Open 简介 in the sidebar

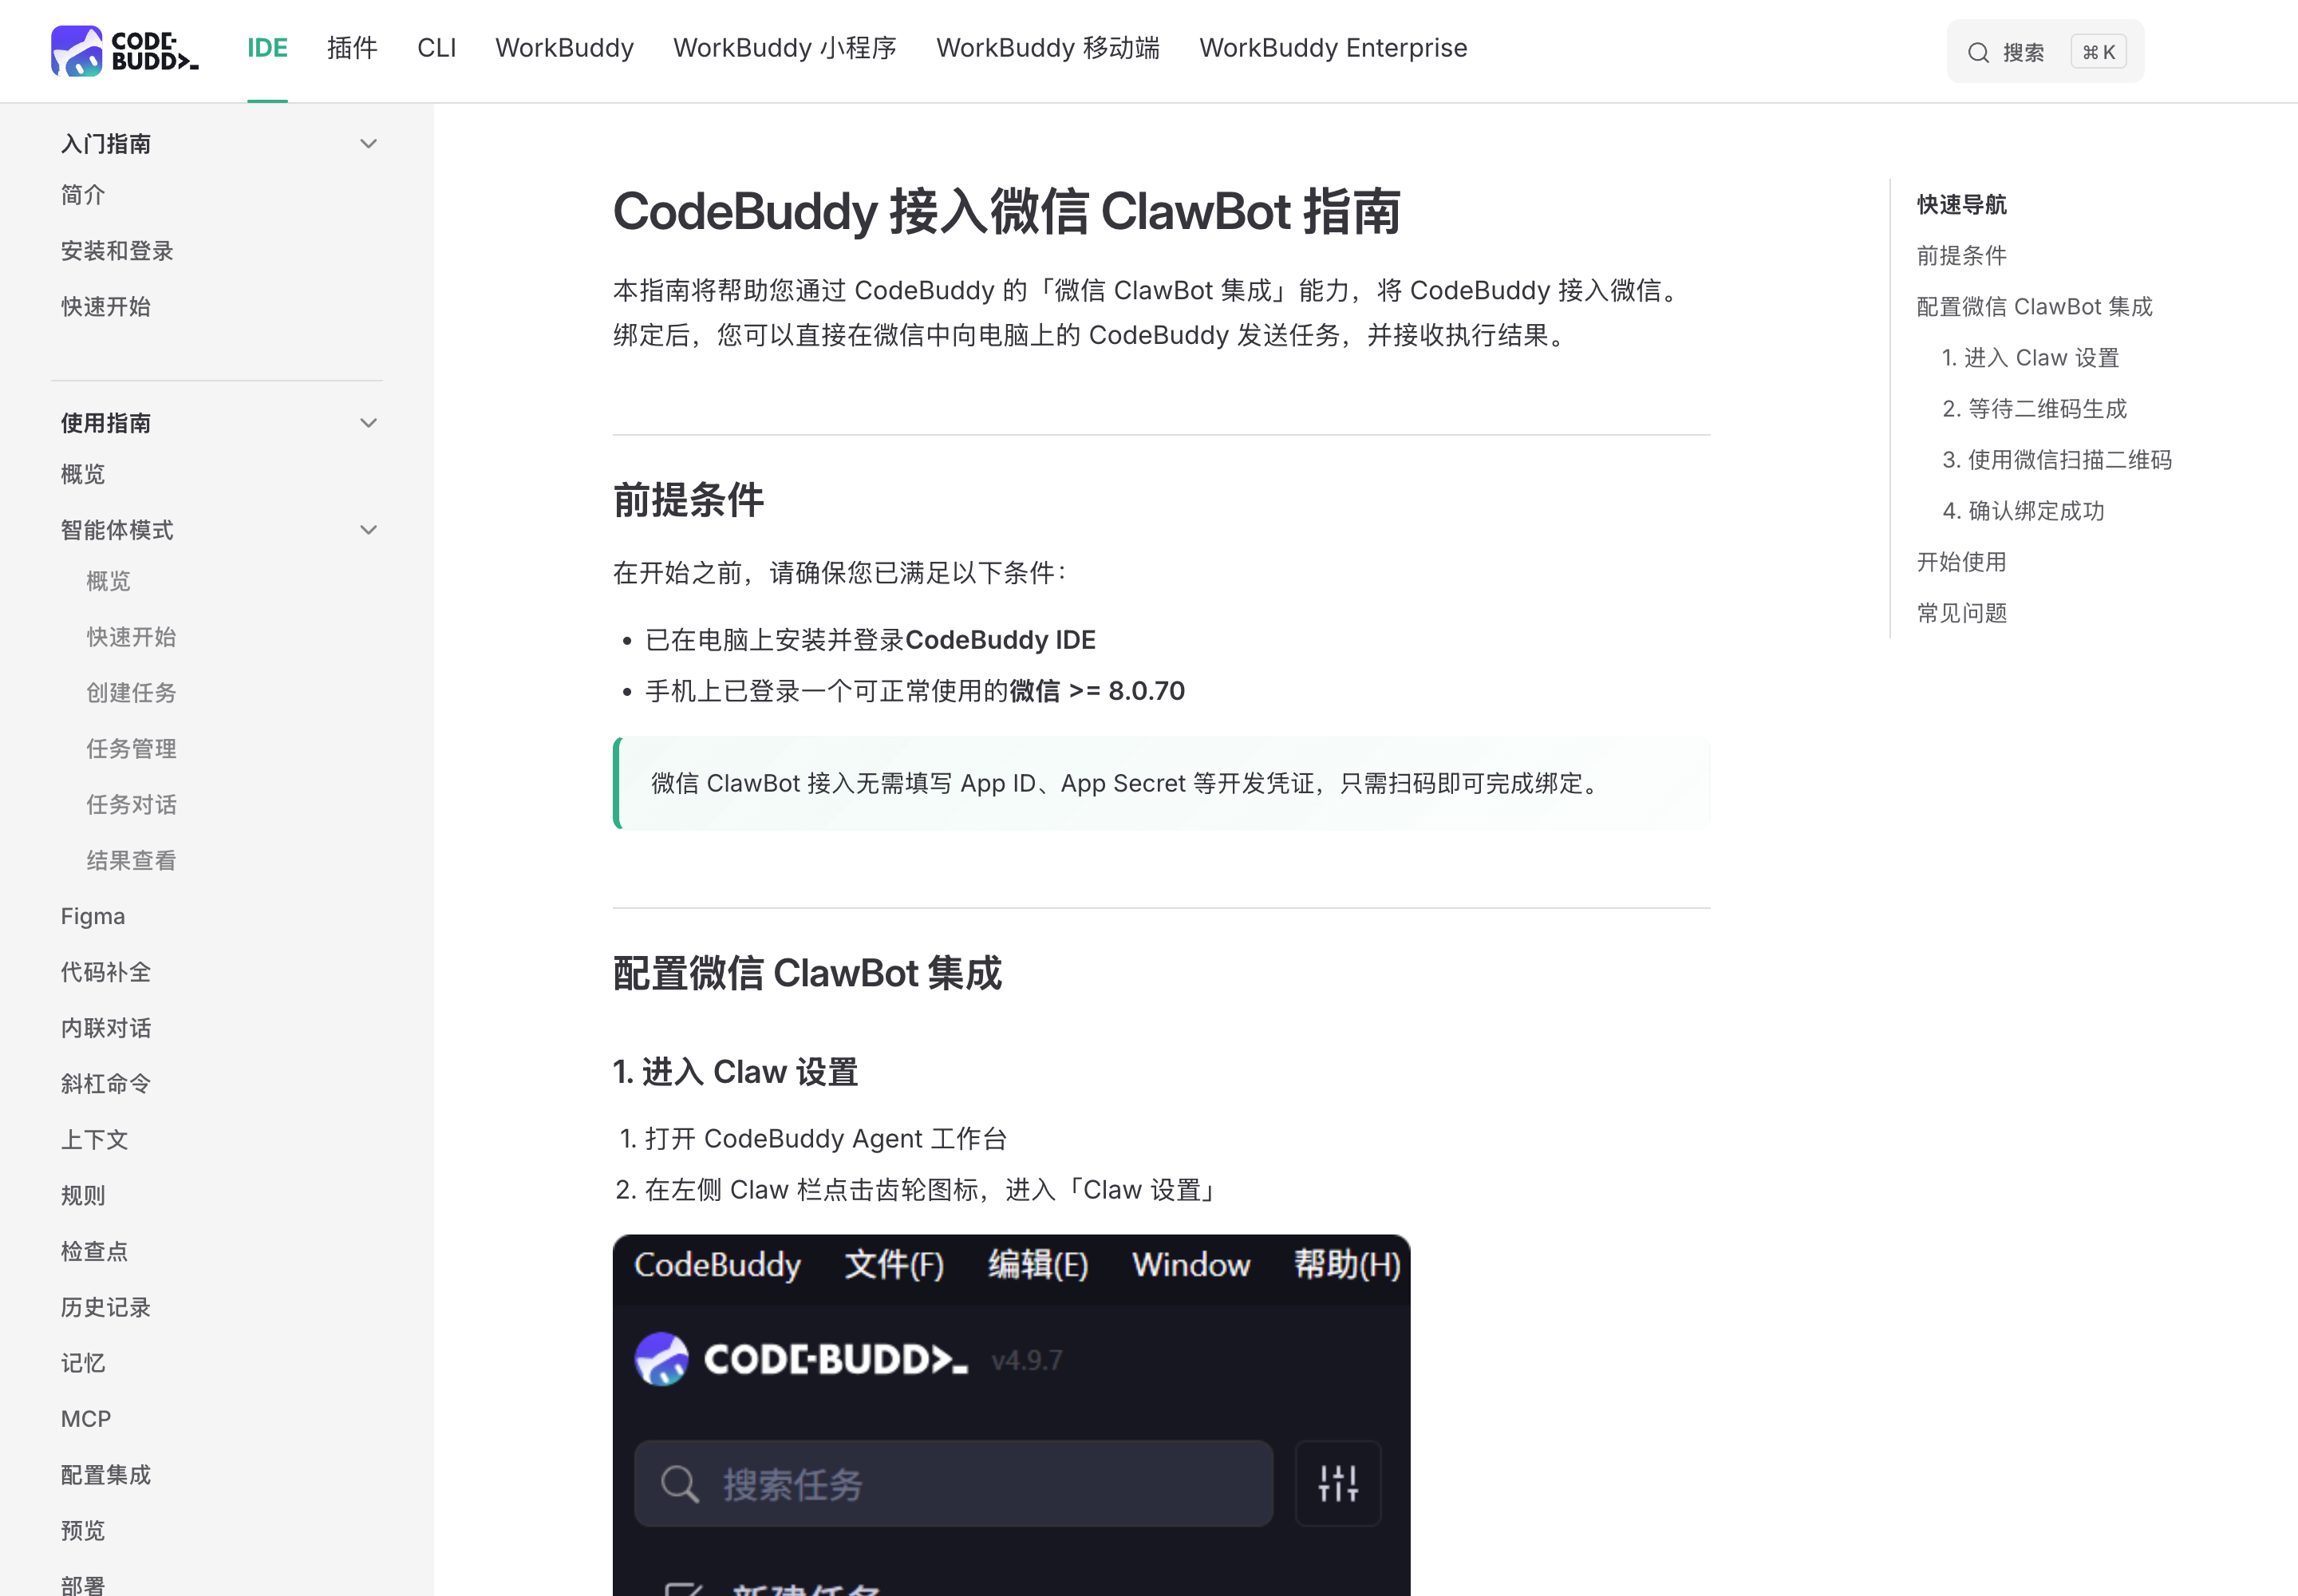point(83,195)
